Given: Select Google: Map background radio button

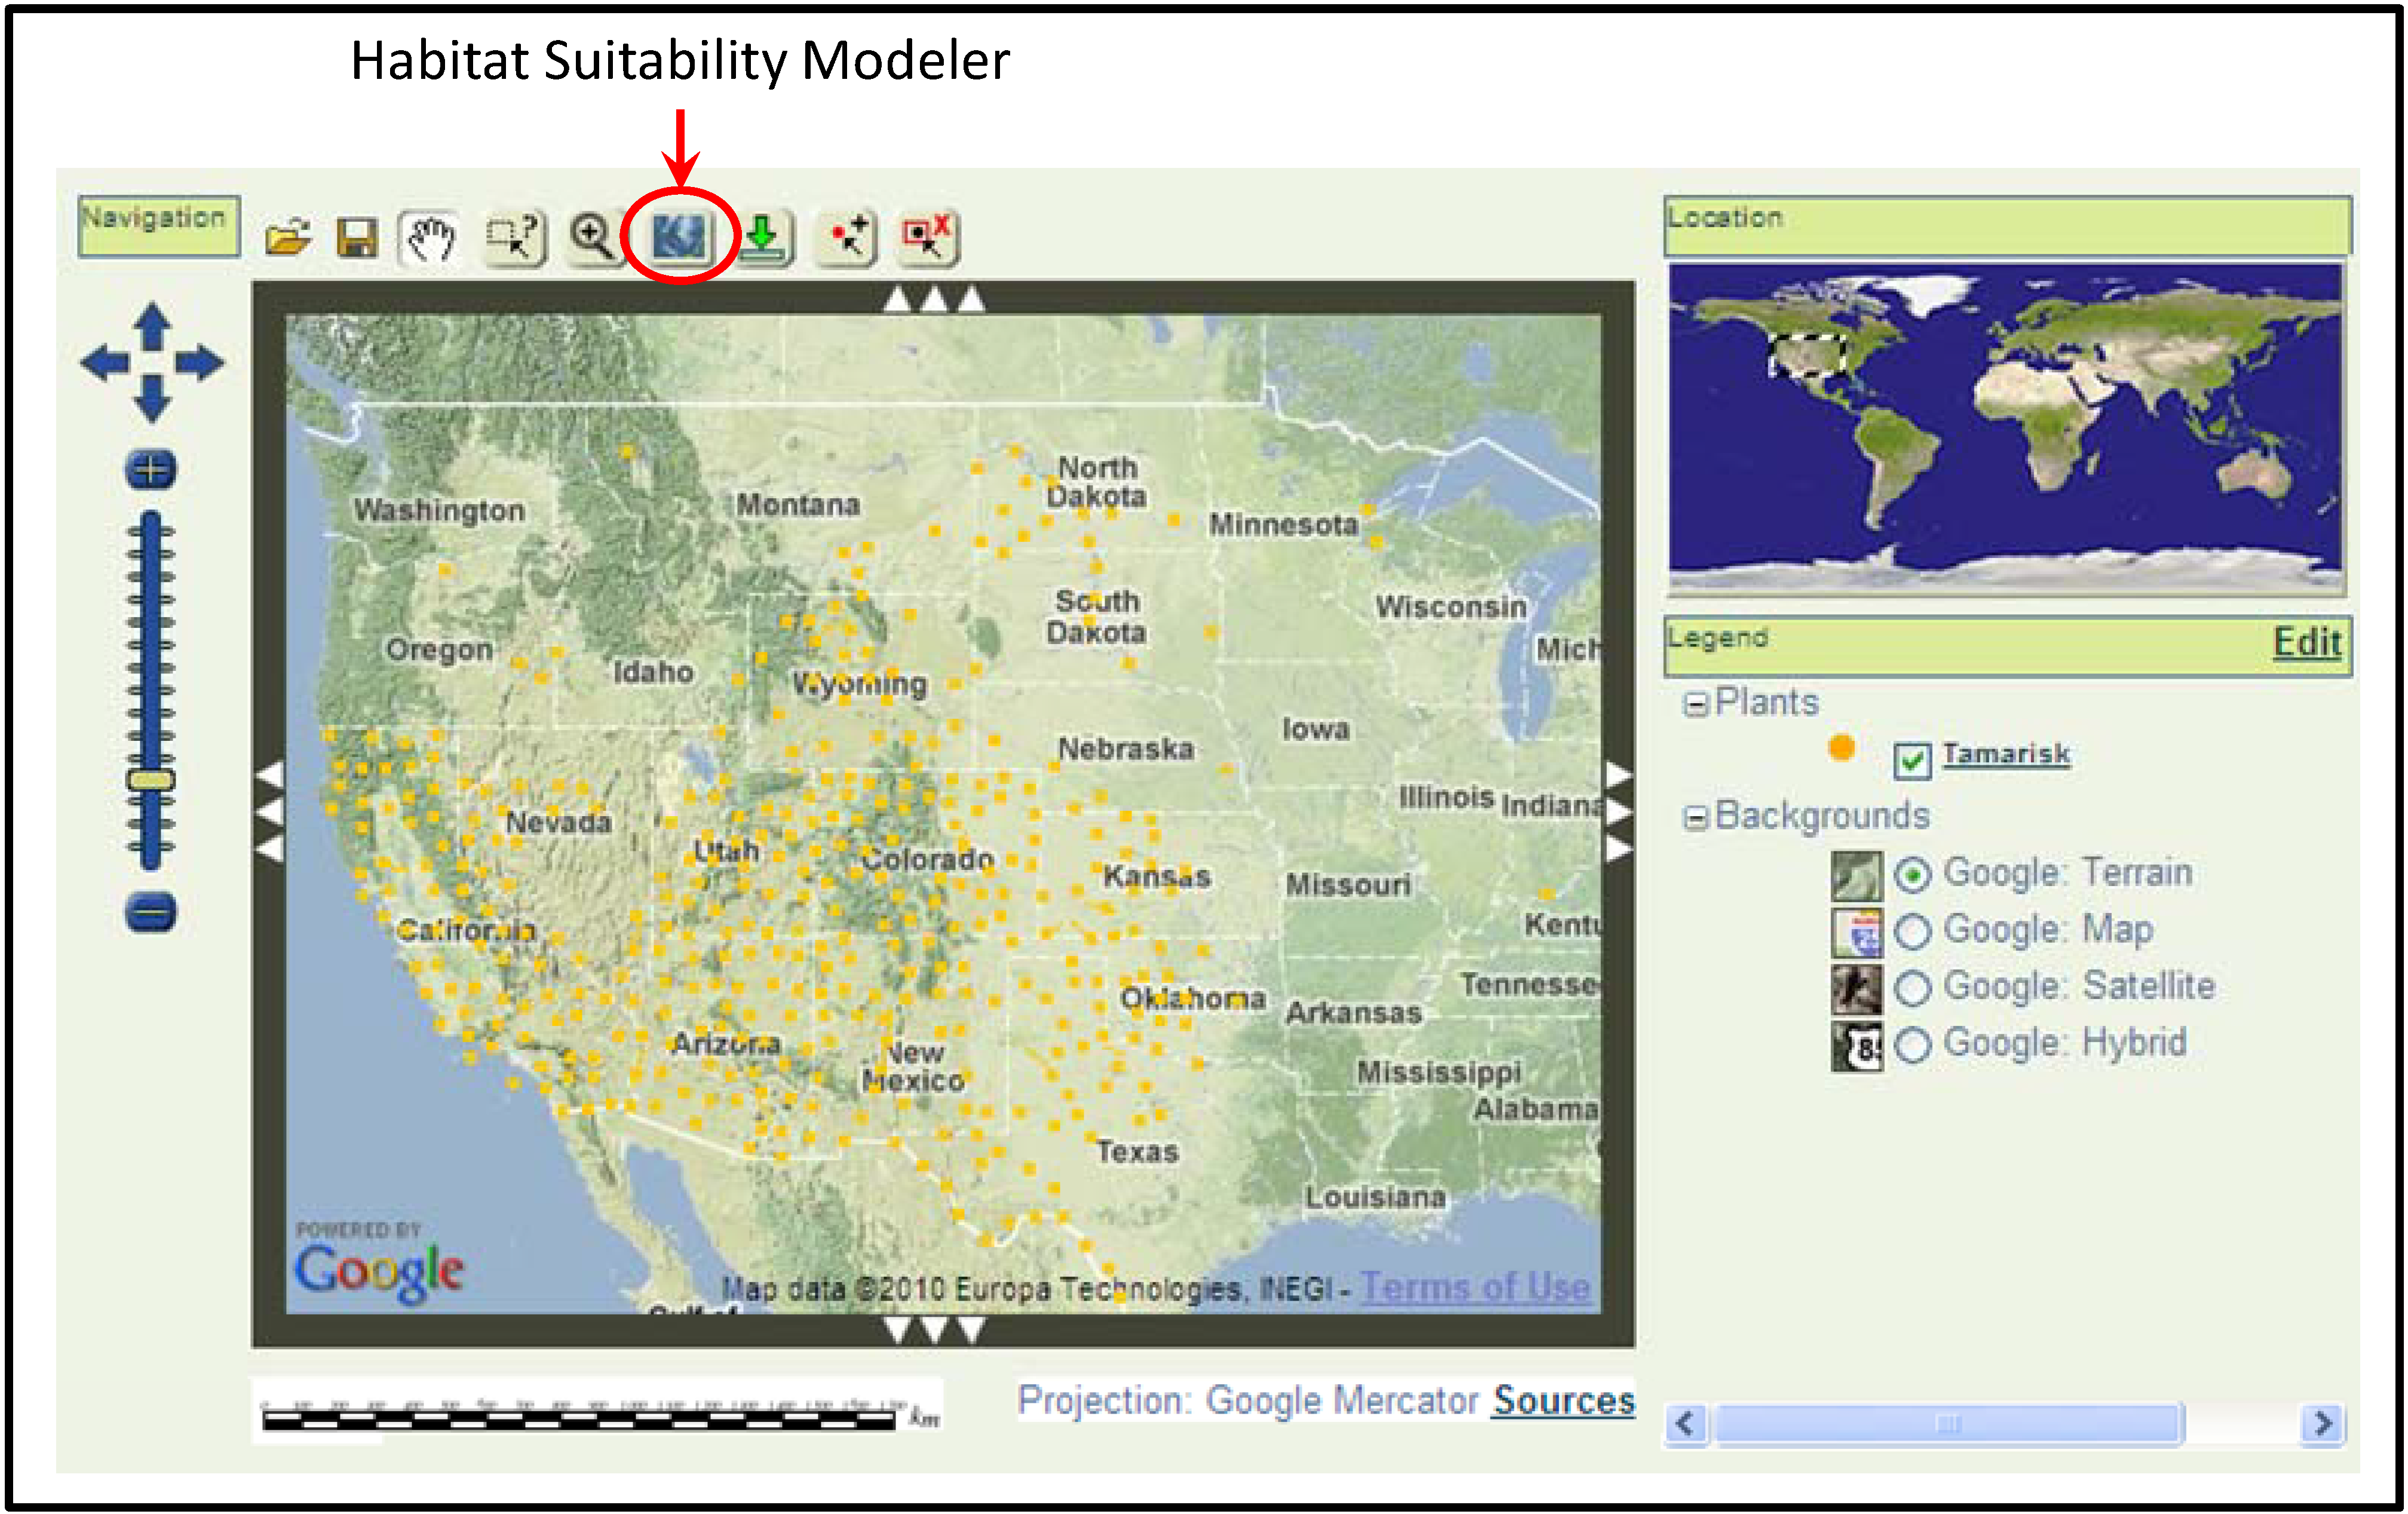Looking at the screenshot, I should (x=1912, y=931).
